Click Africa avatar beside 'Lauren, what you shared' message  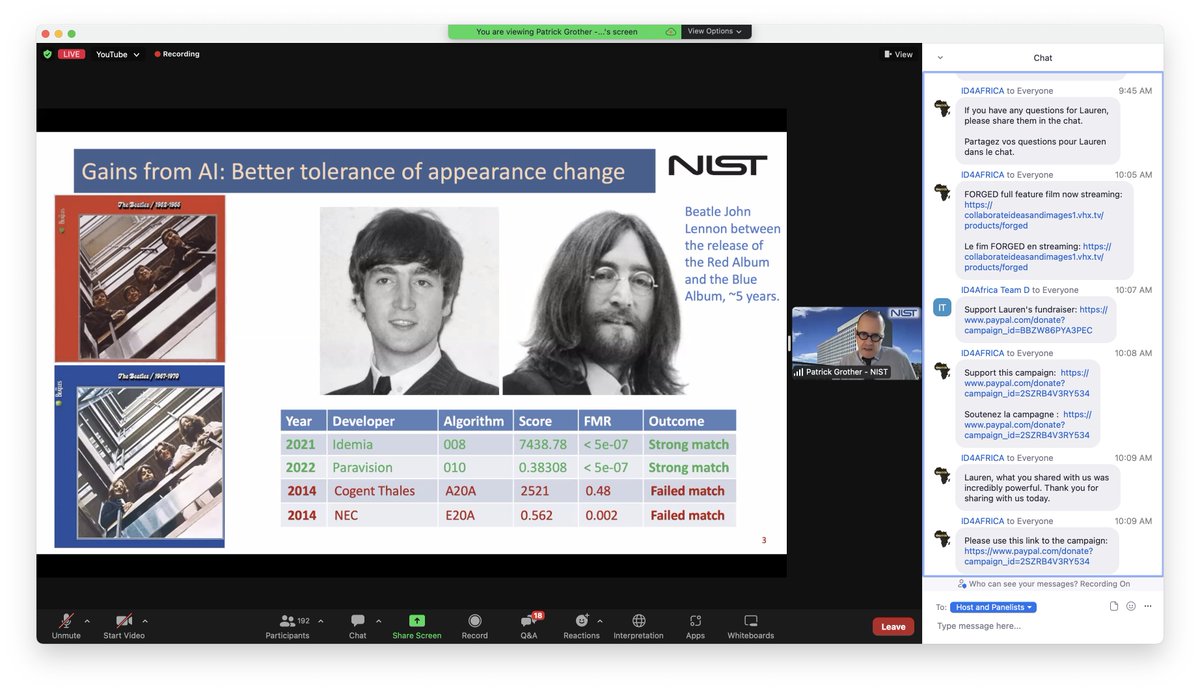point(942,476)
